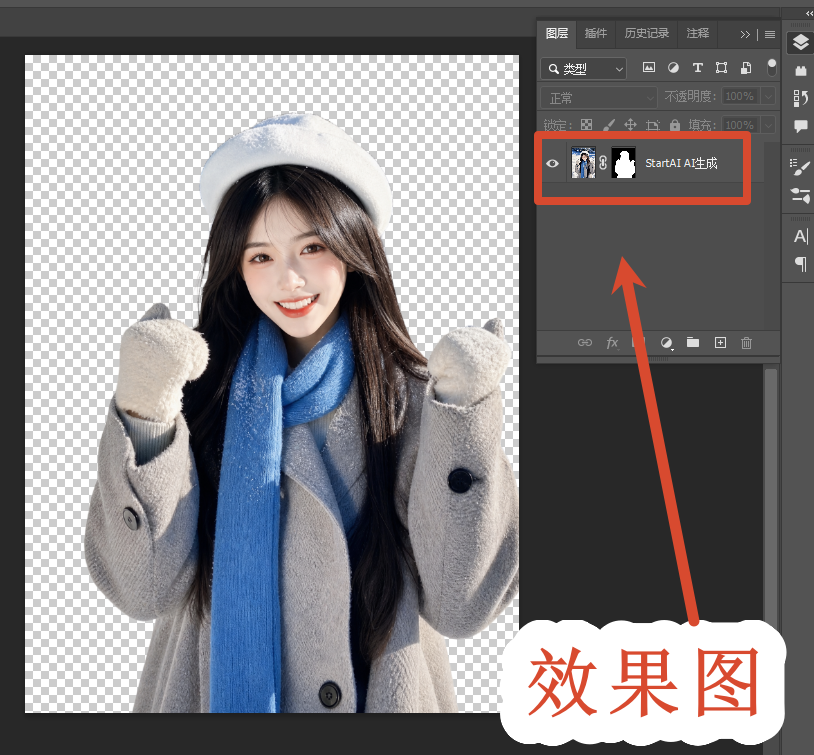The width and height of the screenshot is (814, 755).
Task: Open the Character panel icon
Action: 800,236
